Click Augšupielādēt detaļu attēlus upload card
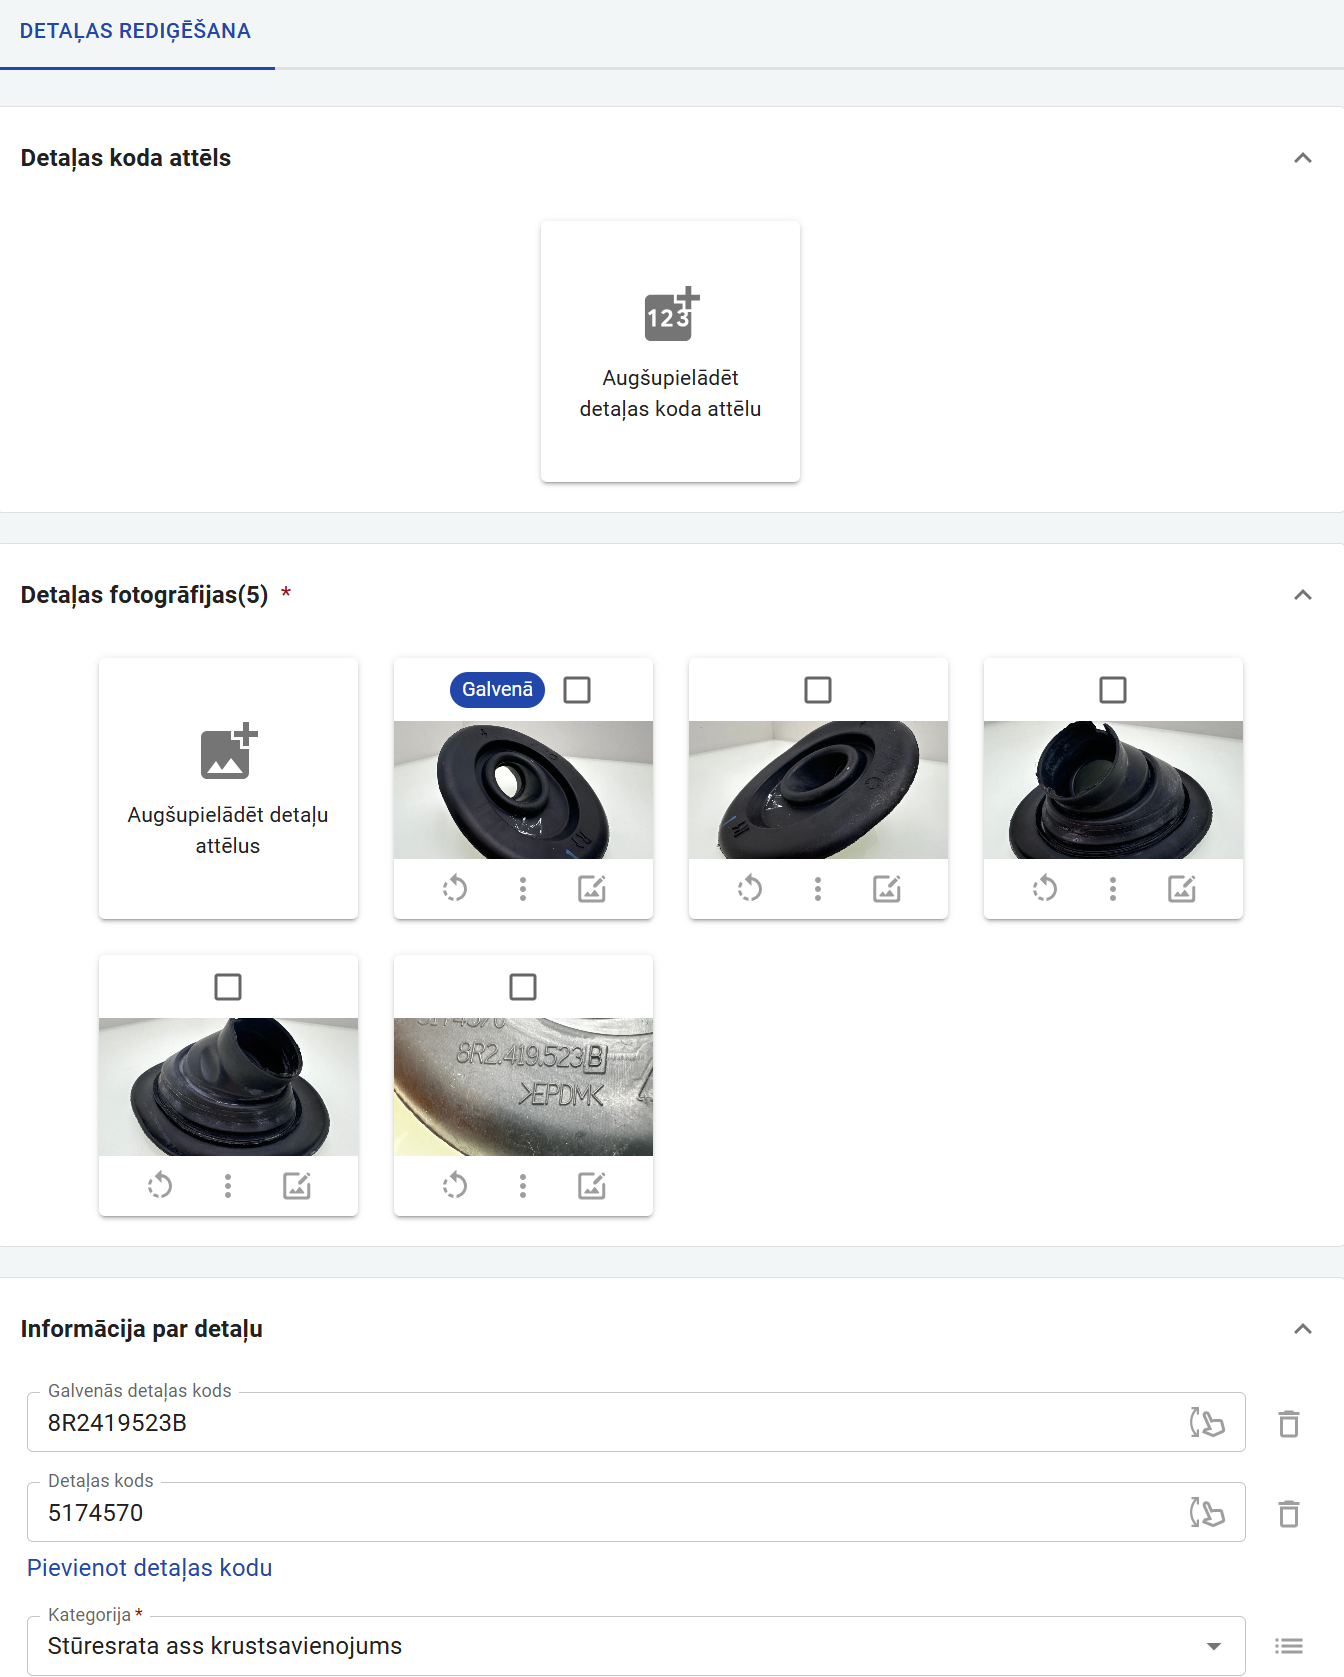Viewport: 1344px width, 1677px height. click(228, 788)
